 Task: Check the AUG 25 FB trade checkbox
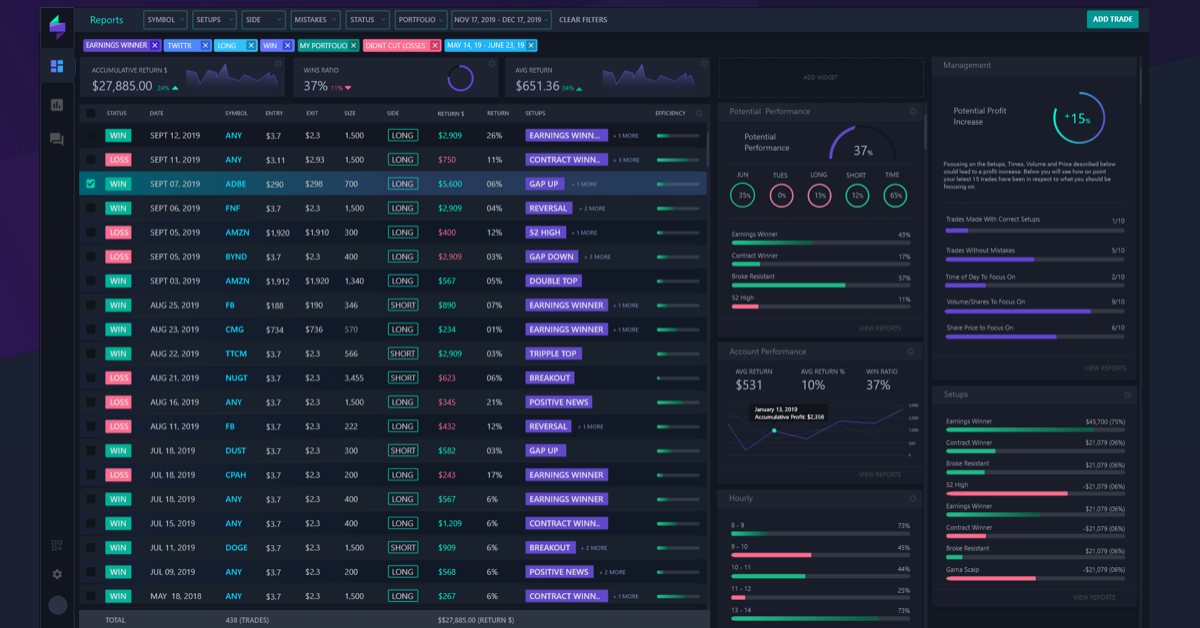tap(89, 304)
